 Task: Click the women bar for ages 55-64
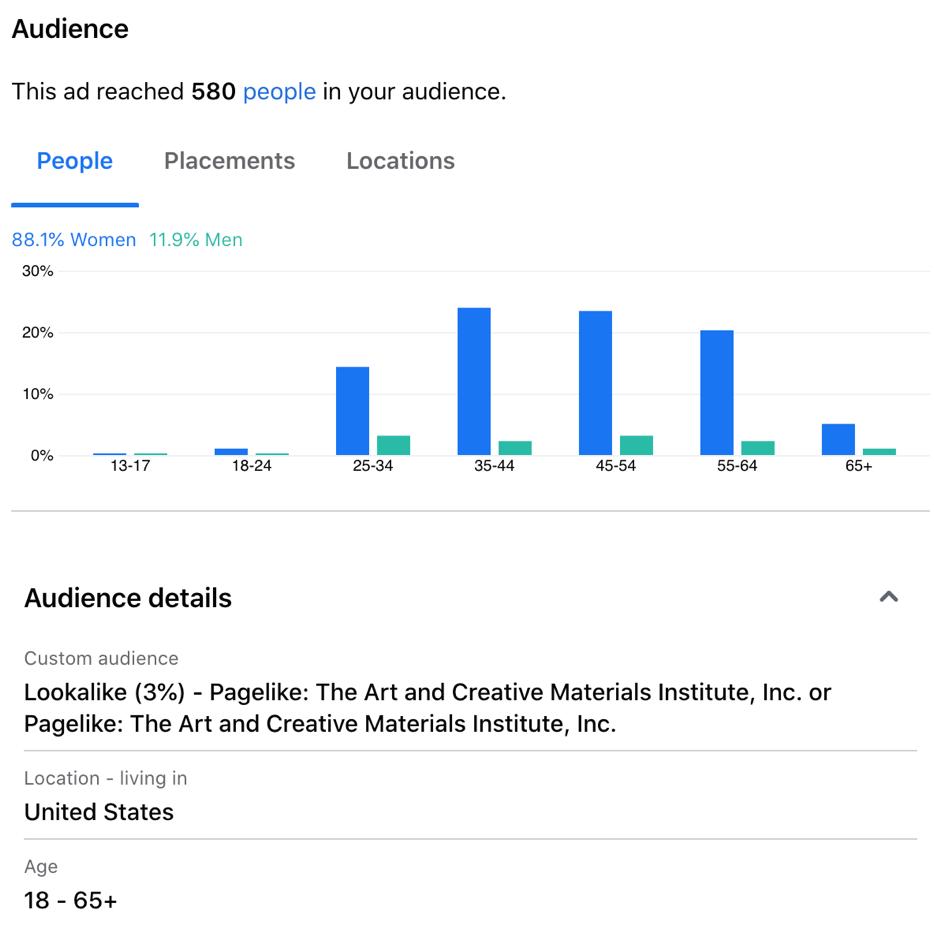point(717,392)
